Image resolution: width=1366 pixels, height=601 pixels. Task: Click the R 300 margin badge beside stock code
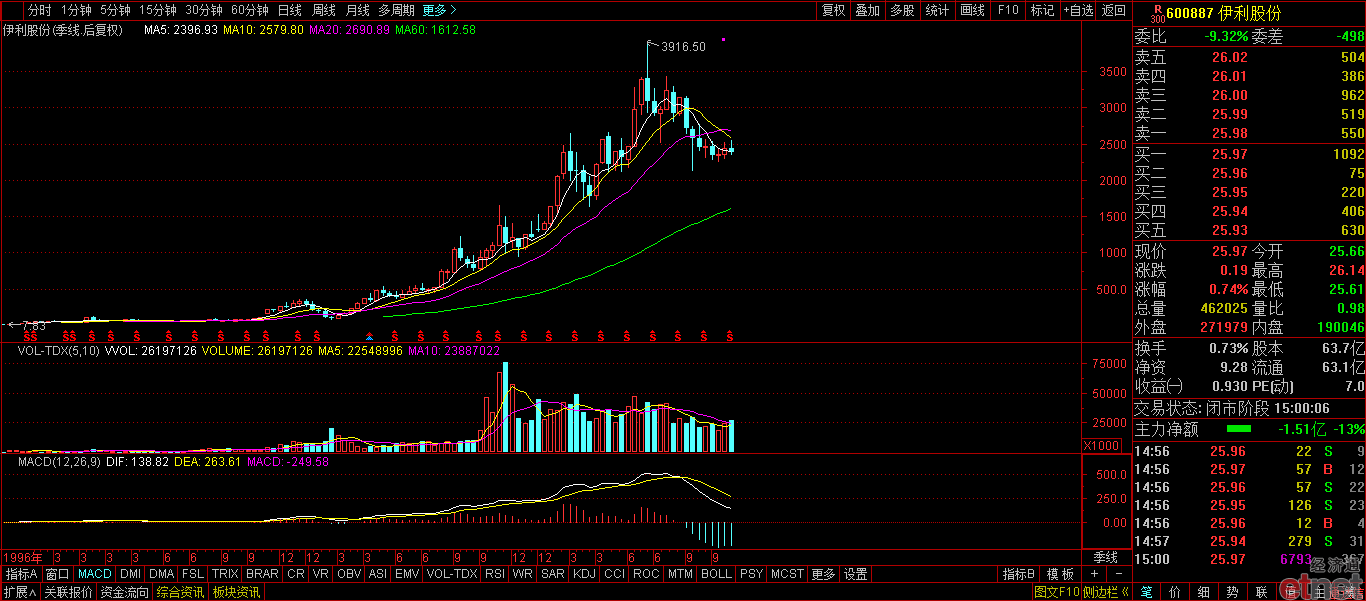(1158, 12)
